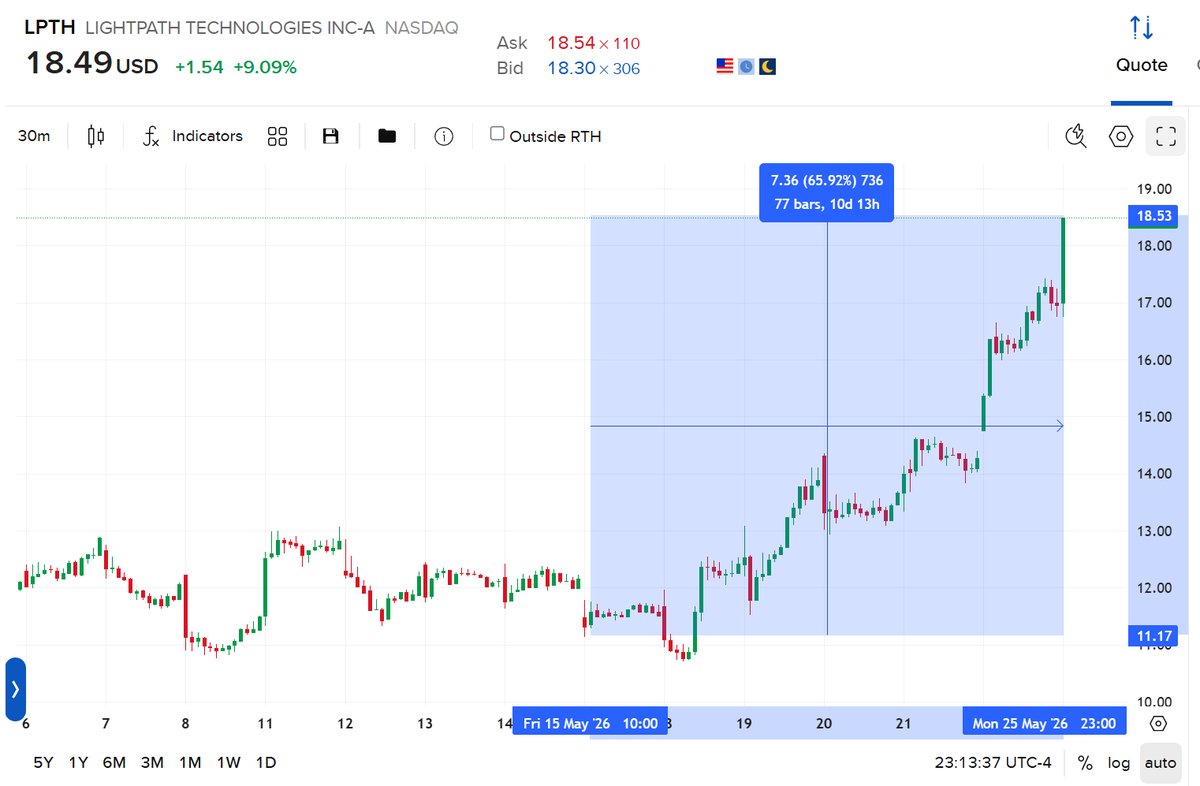
Task: Select the 1Y time range
Action: (78, 762)
